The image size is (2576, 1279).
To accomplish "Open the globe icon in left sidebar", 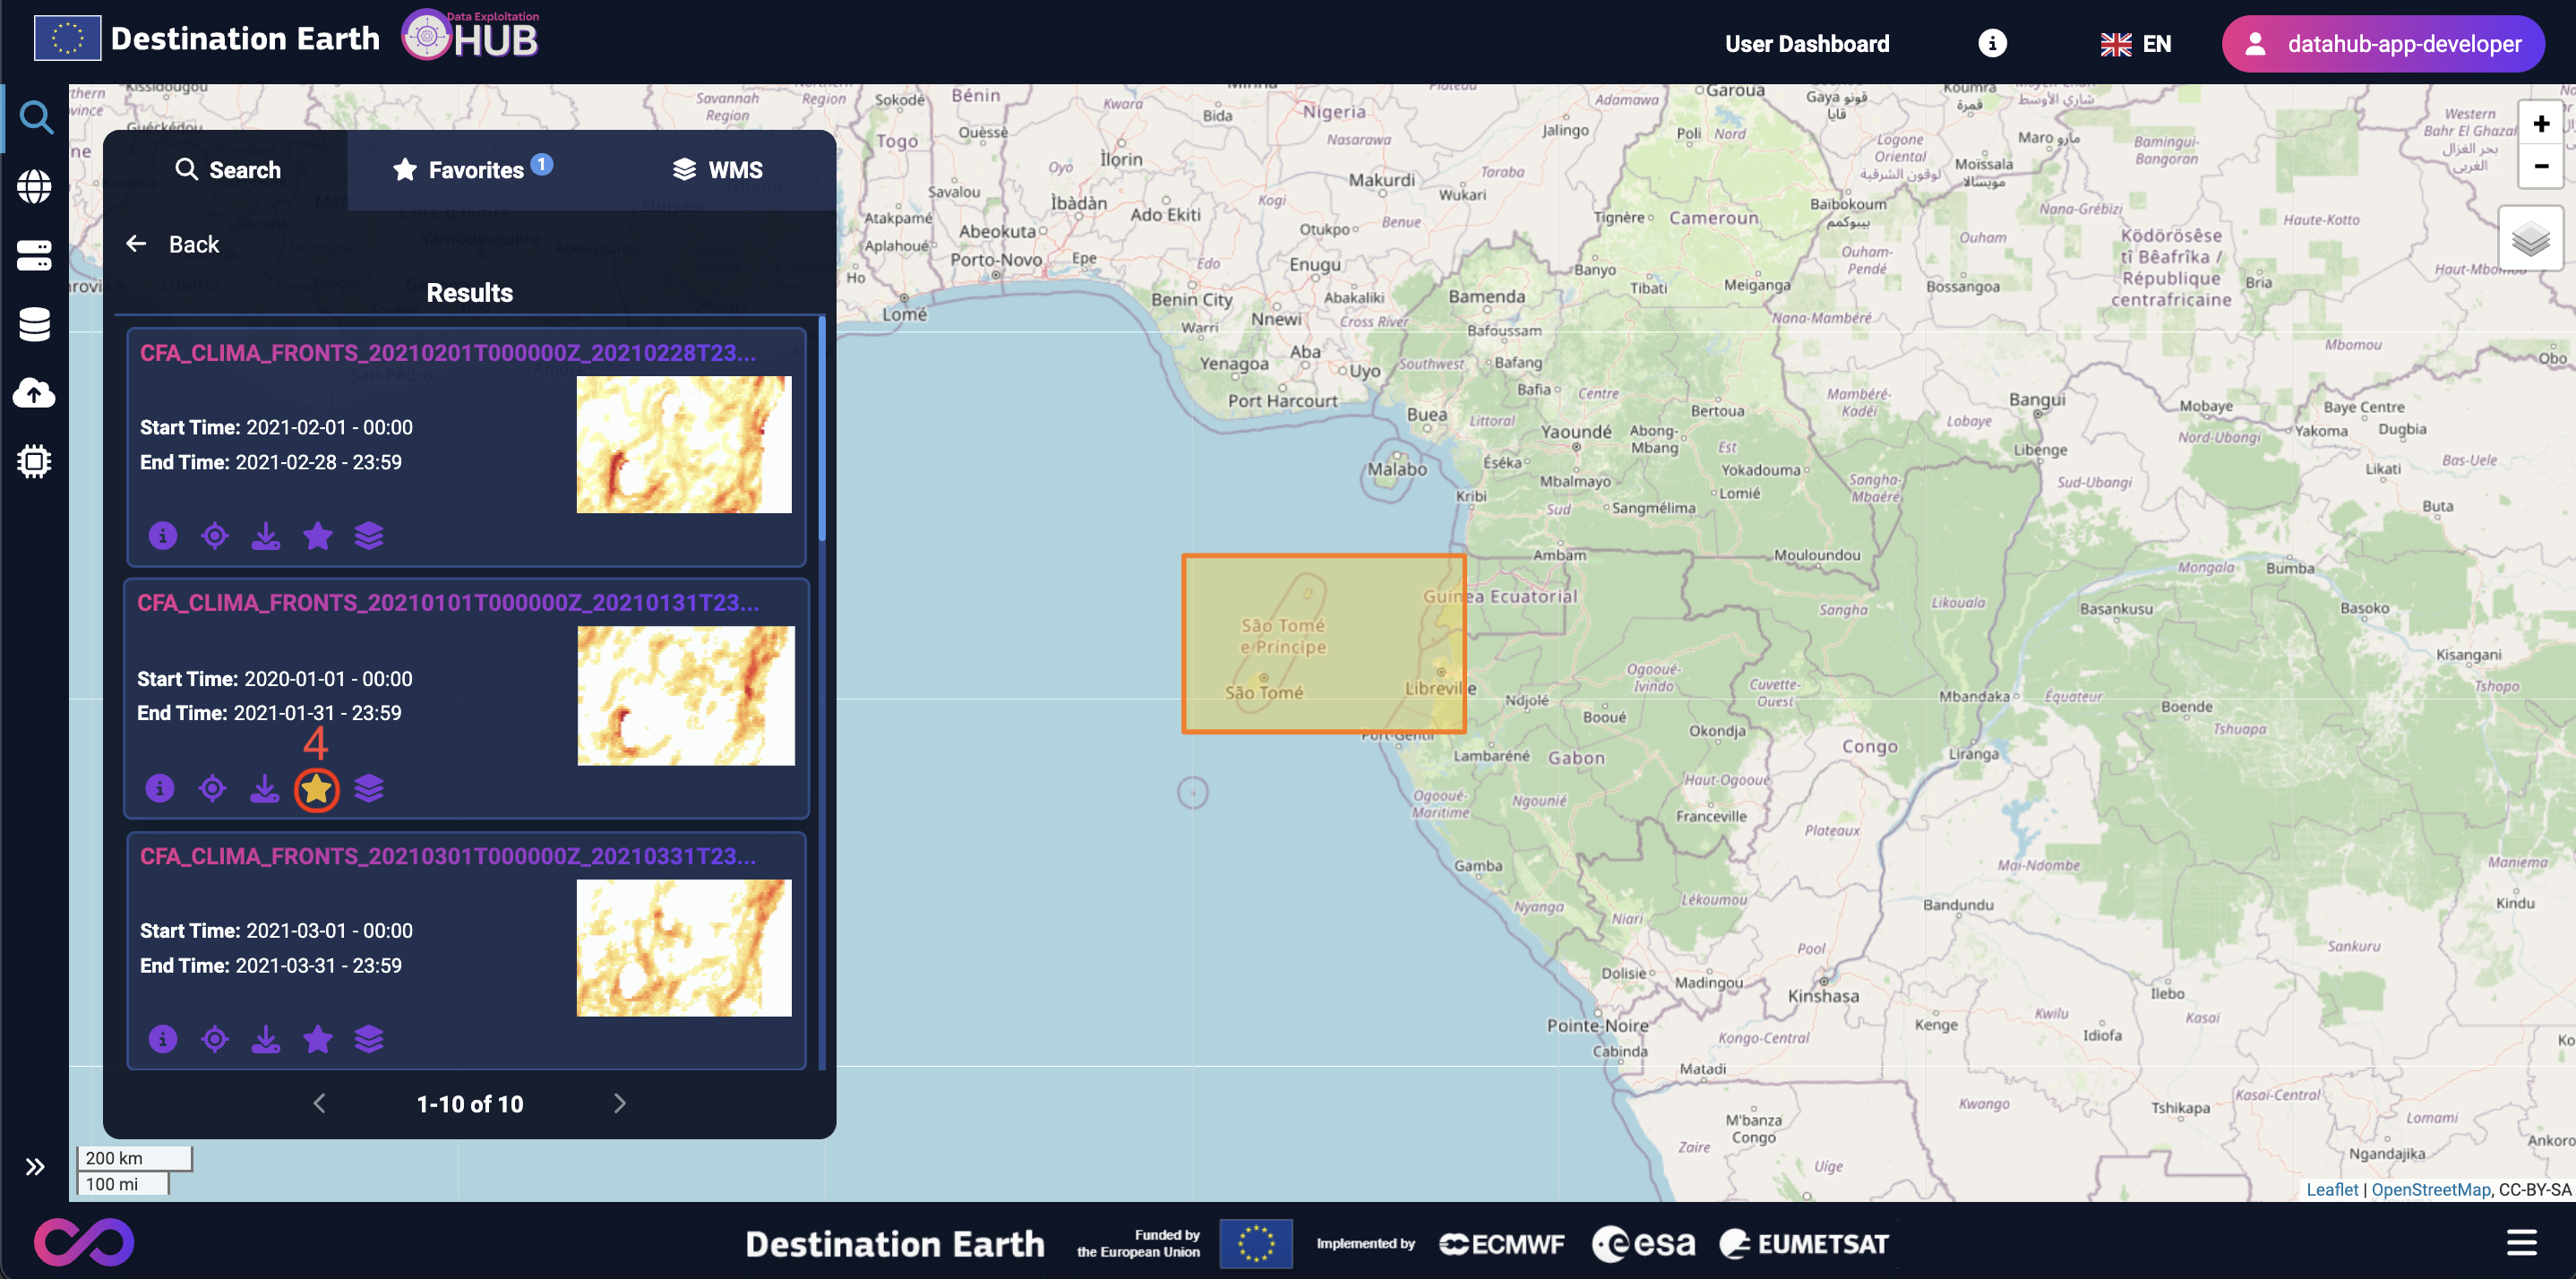I will [35, 186].
